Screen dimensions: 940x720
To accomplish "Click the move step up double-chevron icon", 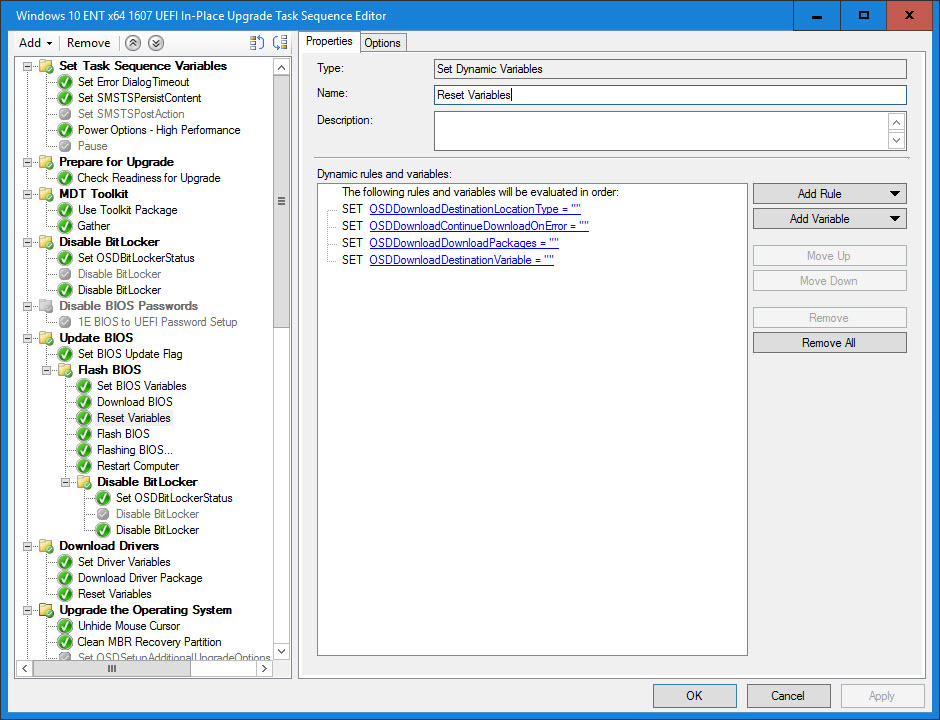I will 133,43.
